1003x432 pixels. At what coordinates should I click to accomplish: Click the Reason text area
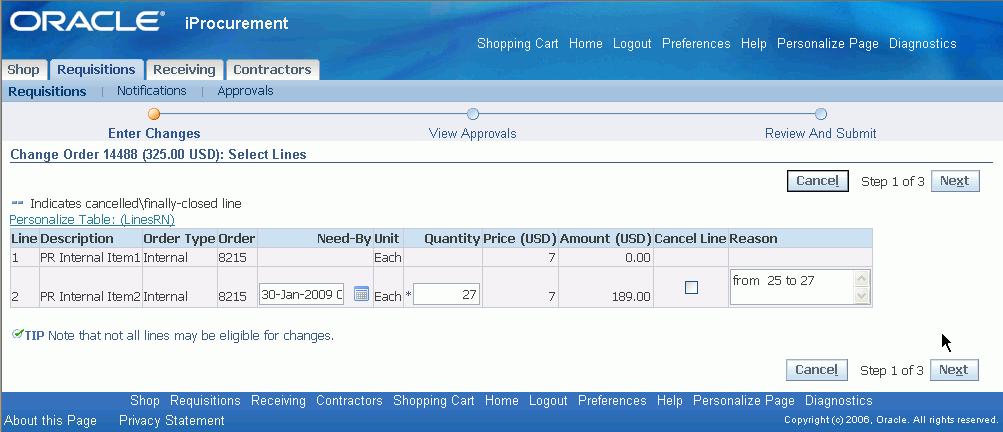click(x=793, y=287)
